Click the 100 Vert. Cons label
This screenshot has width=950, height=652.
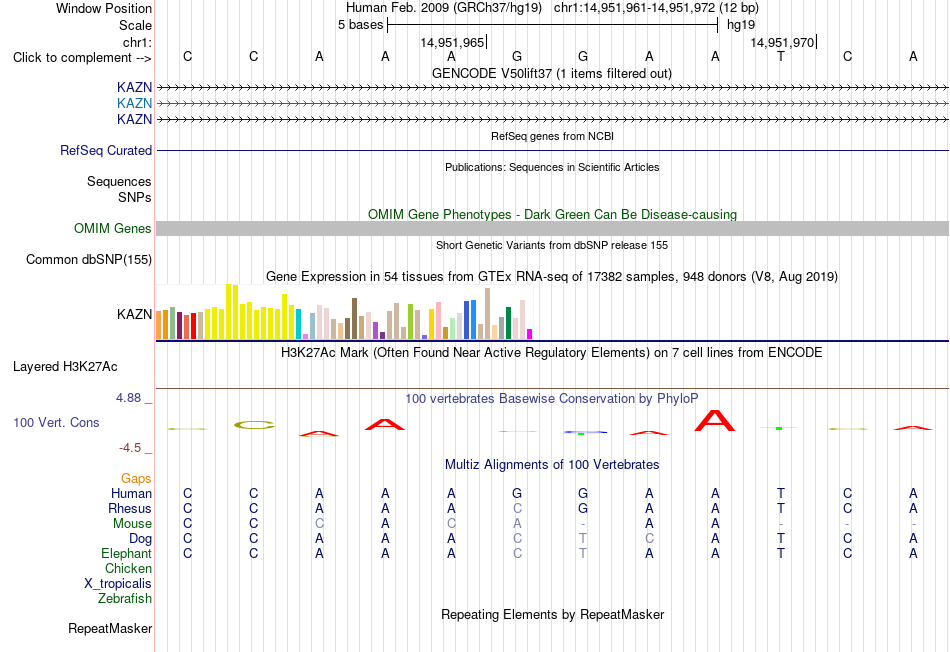[56, 422]
